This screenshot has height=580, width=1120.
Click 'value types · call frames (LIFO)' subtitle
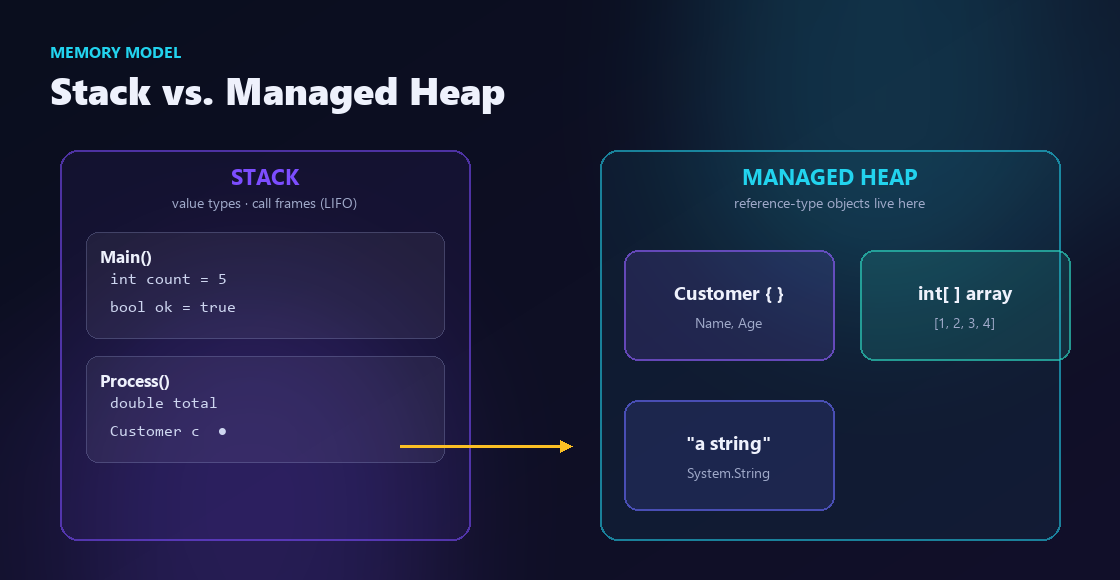coord(264,204)
